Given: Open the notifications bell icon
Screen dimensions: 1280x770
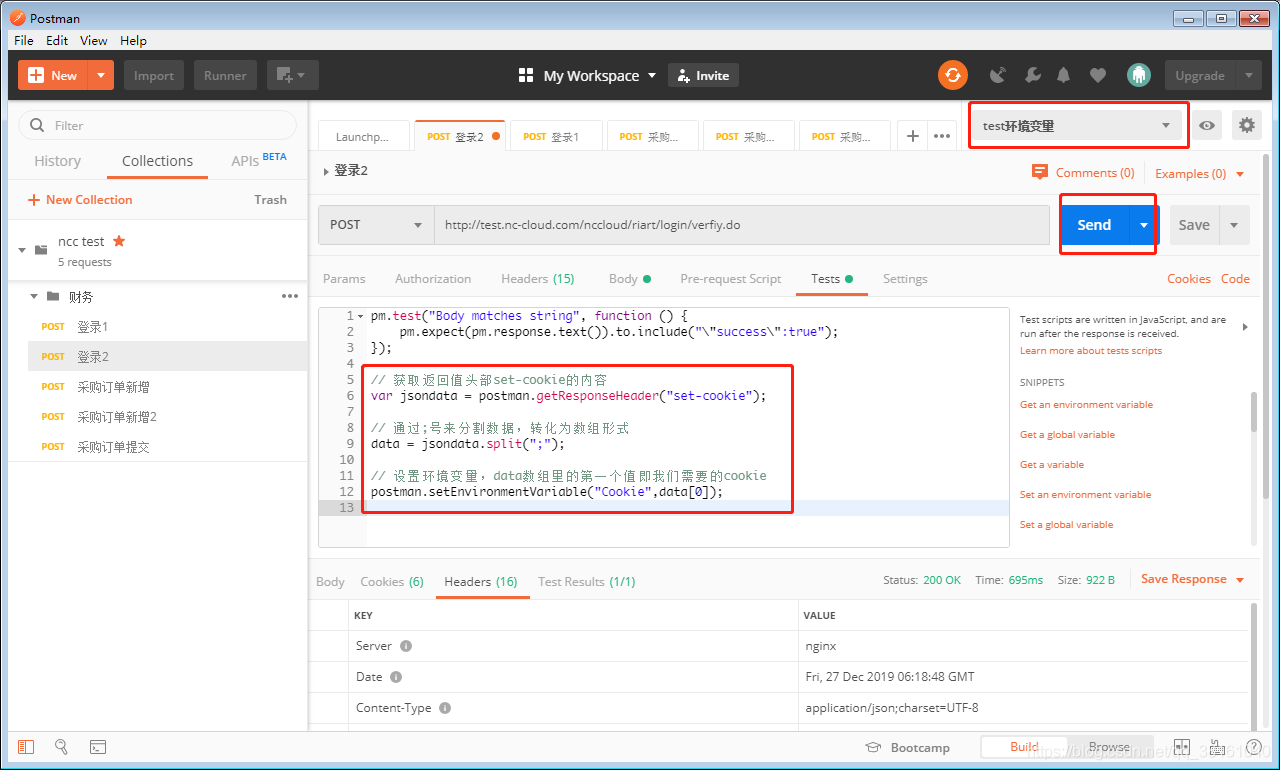Looking at the screenshot, I should click(x=1064, y=75).
